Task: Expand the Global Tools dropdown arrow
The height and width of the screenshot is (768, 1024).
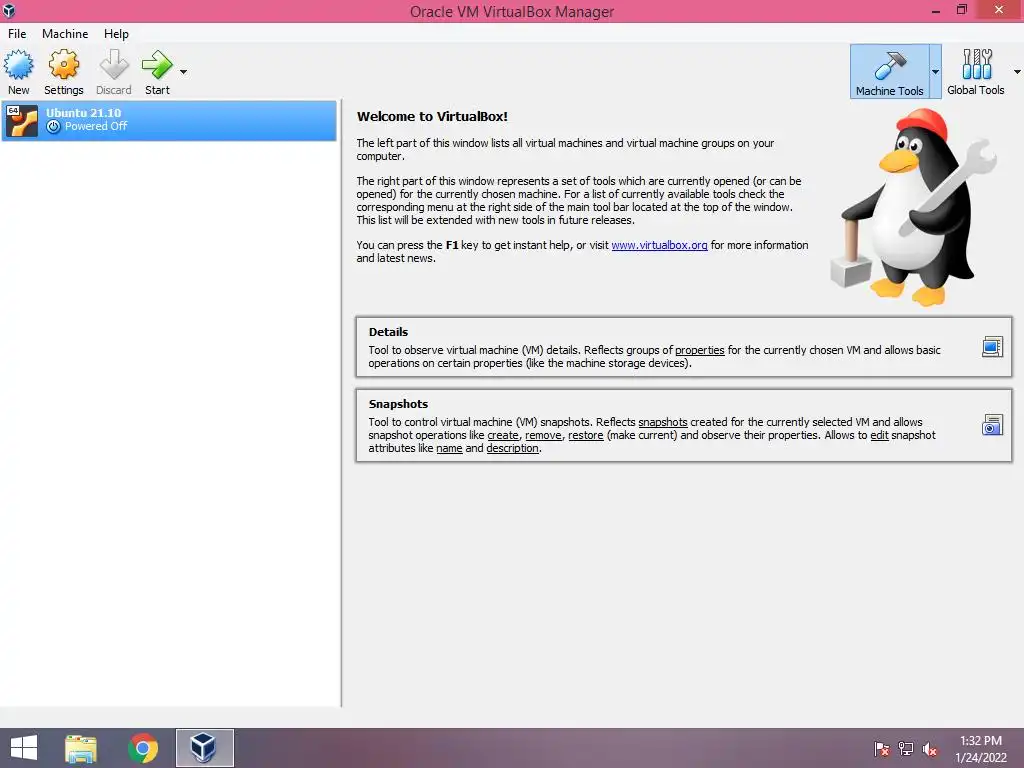Action: click(x=1017, y=72)
